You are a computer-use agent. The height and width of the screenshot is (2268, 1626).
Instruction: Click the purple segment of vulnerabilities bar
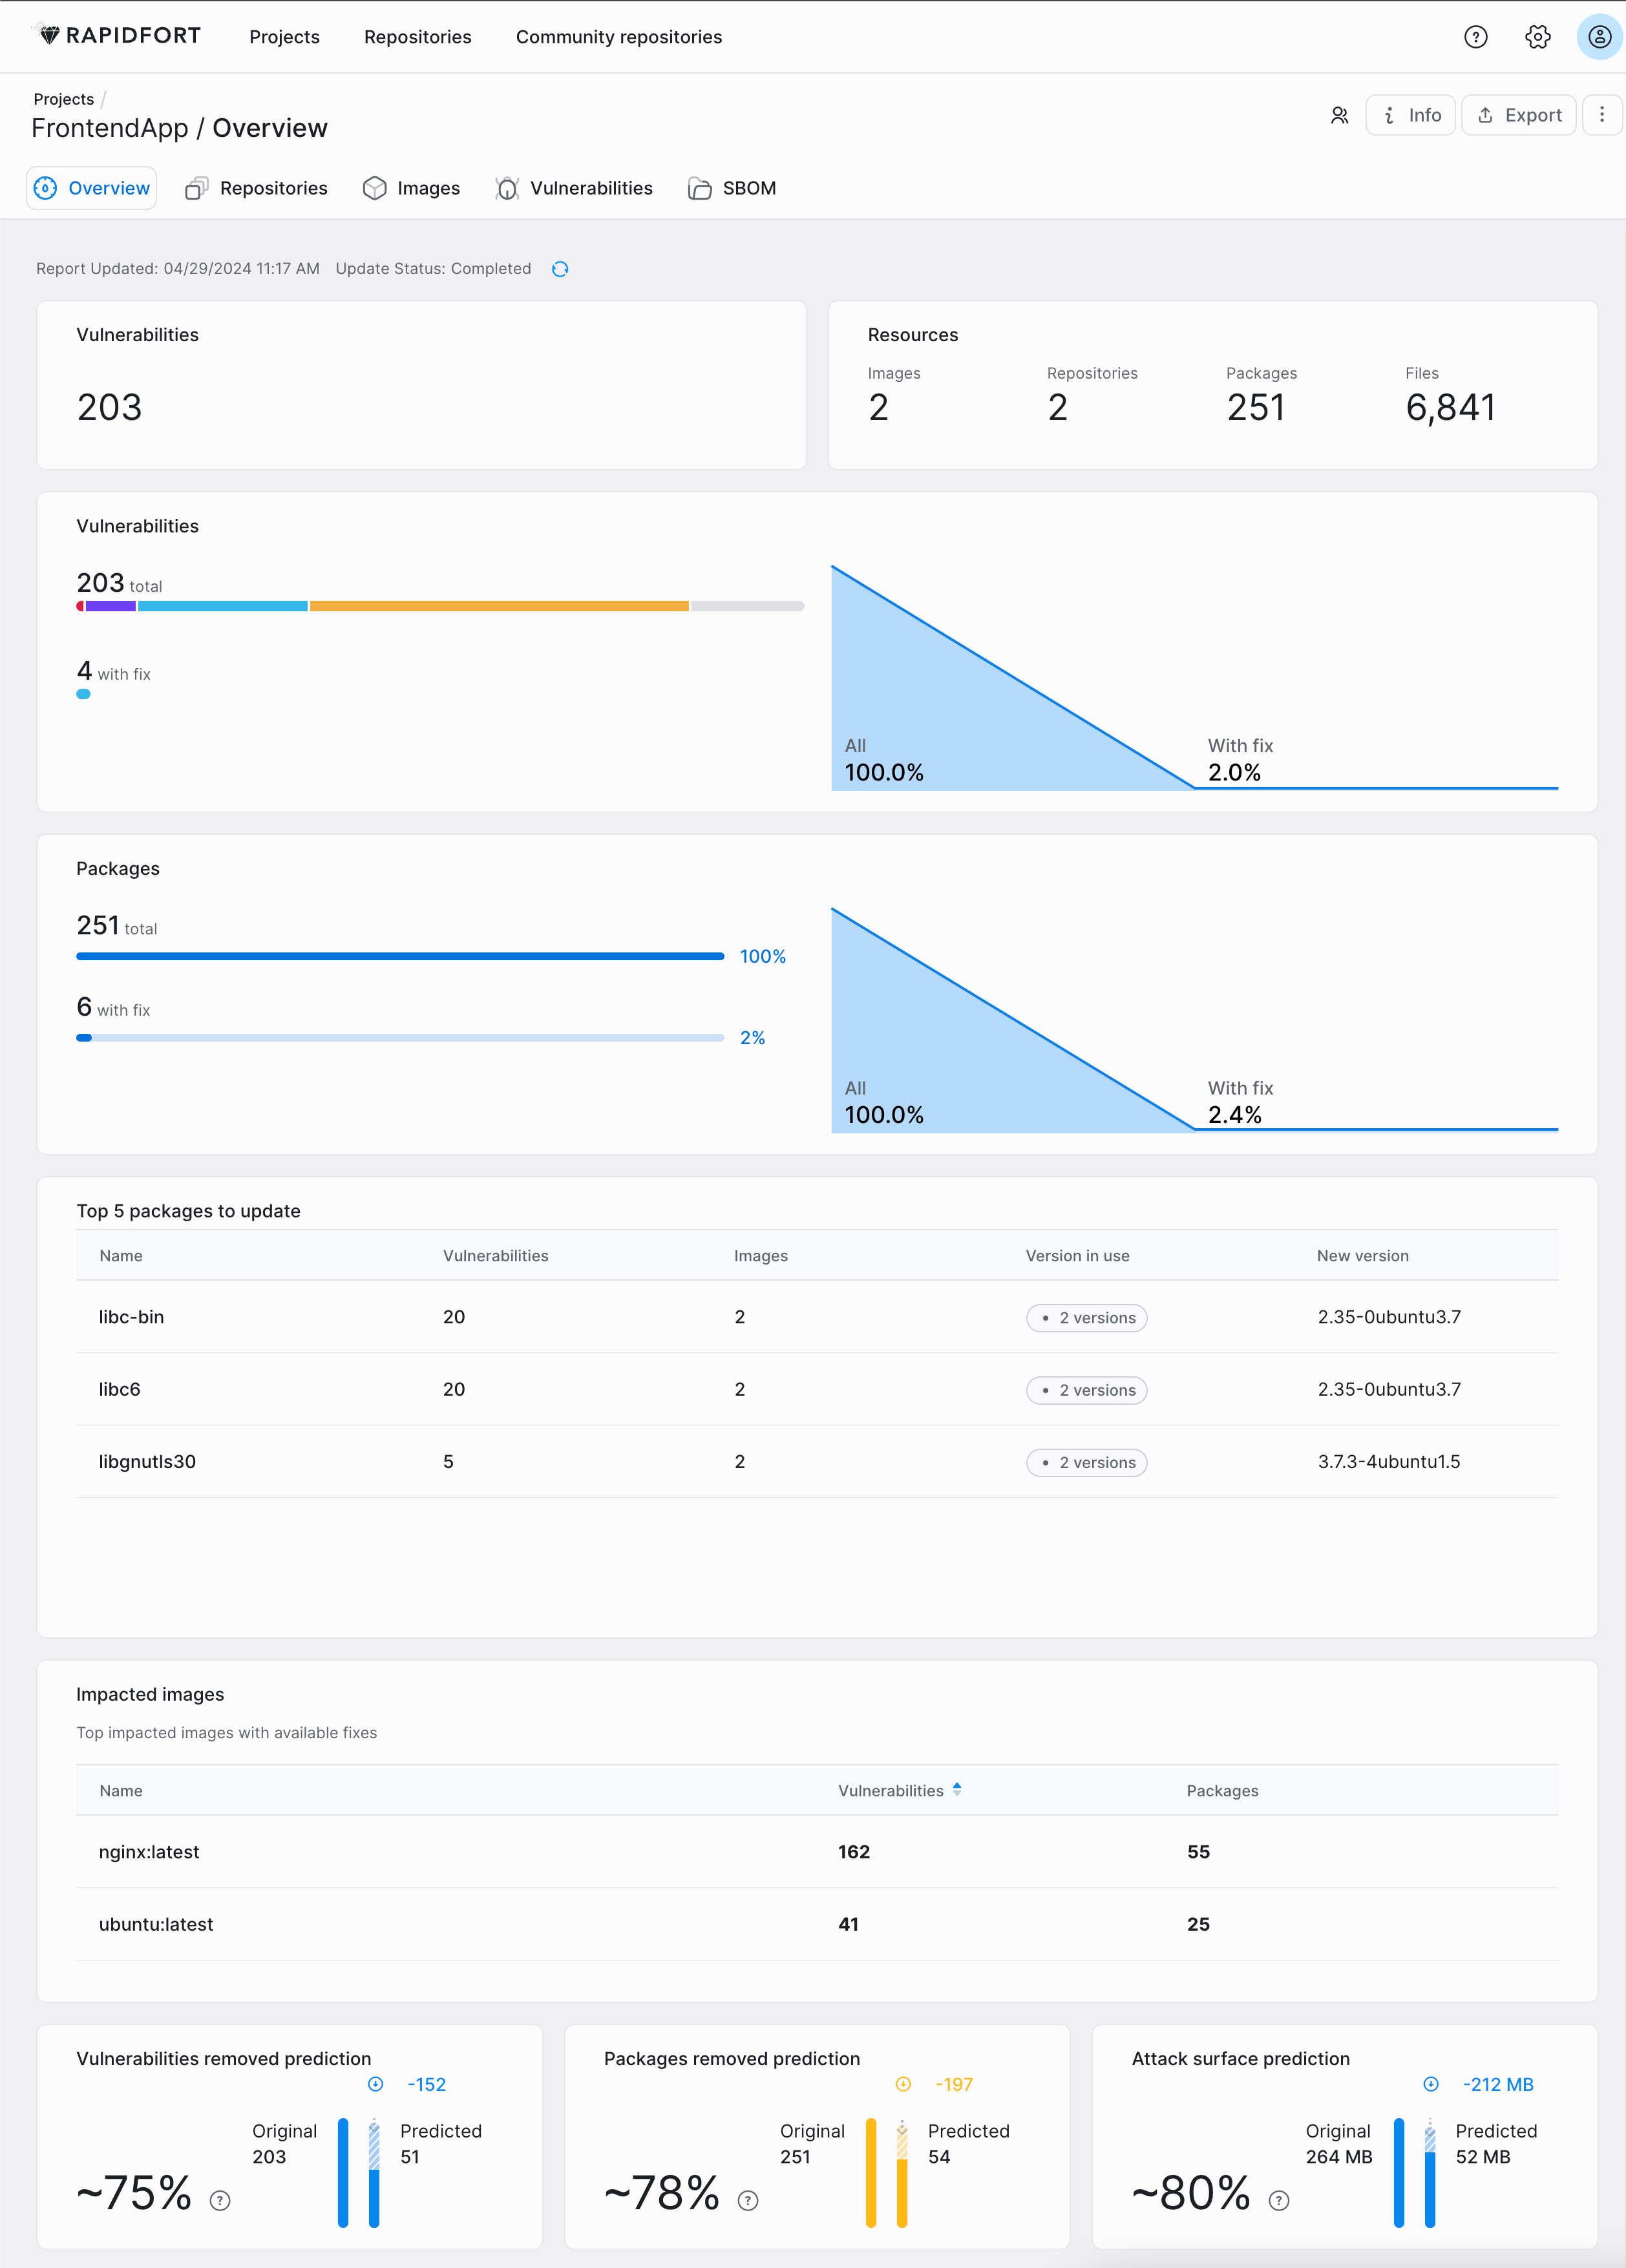click(110, 606)
